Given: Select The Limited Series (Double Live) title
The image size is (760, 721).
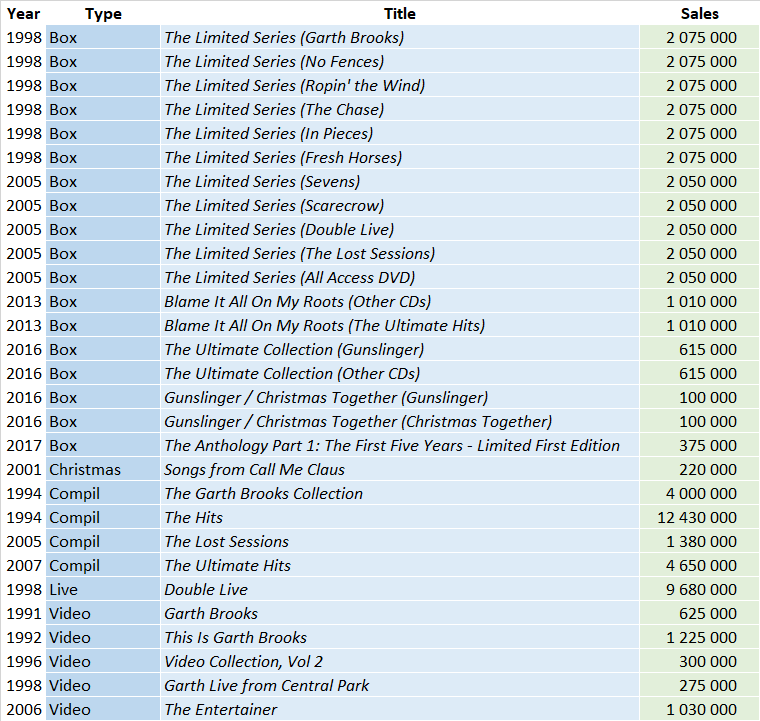Looking at the screenshot, I should pyautogui.click(x=279, y=230).
